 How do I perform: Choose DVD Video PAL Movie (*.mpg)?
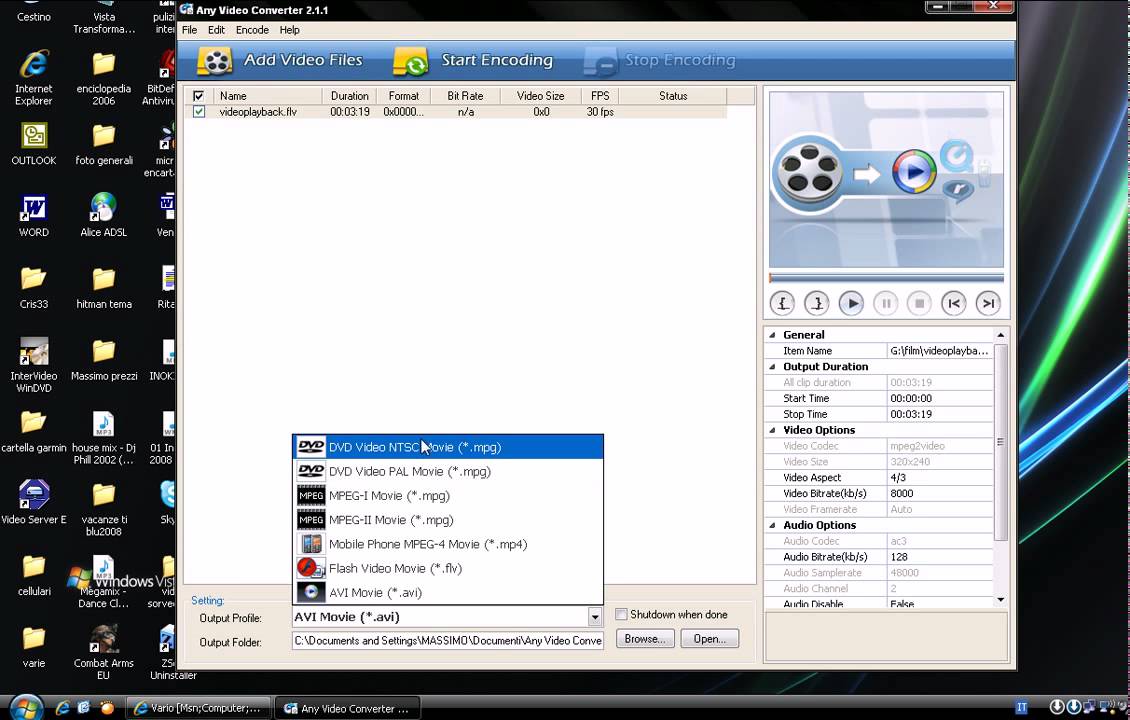pos(448,471)
